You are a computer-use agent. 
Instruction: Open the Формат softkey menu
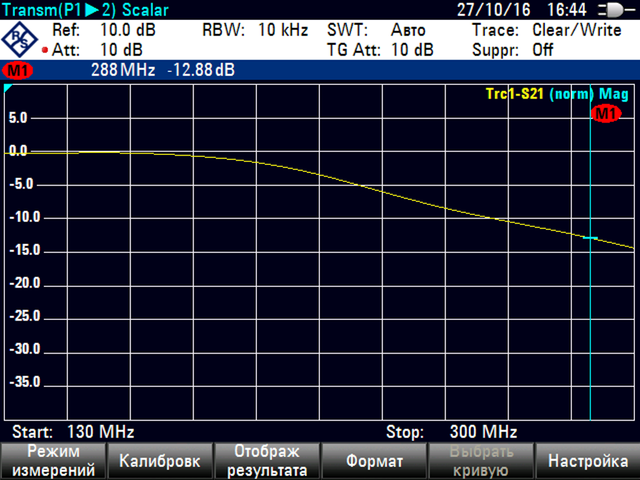(374, 461)
